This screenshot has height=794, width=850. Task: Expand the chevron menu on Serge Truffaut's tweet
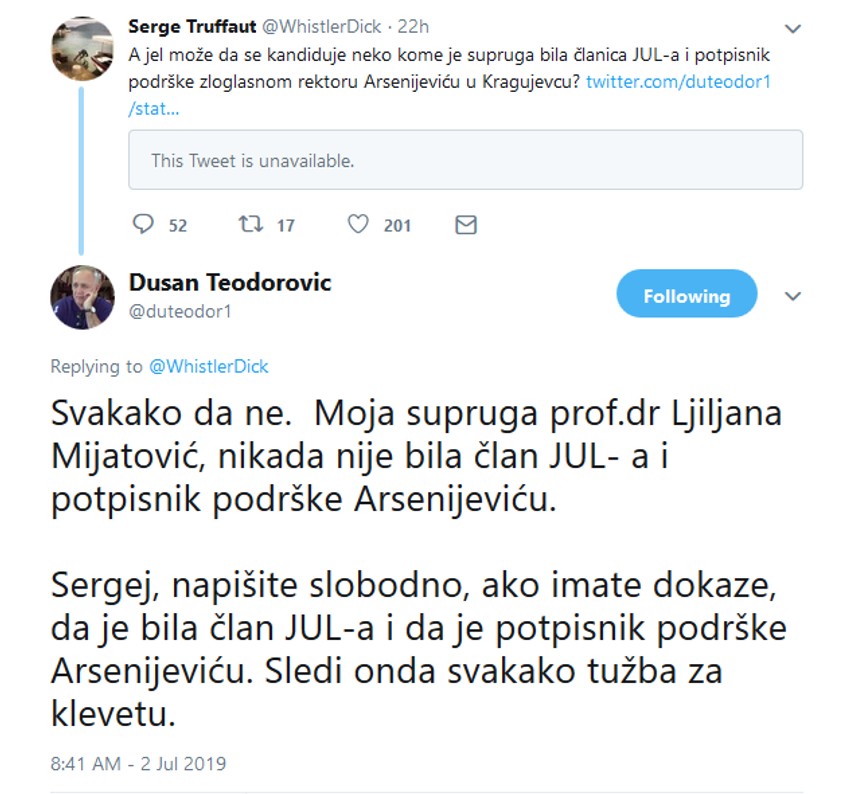click(x=792, y=28)
